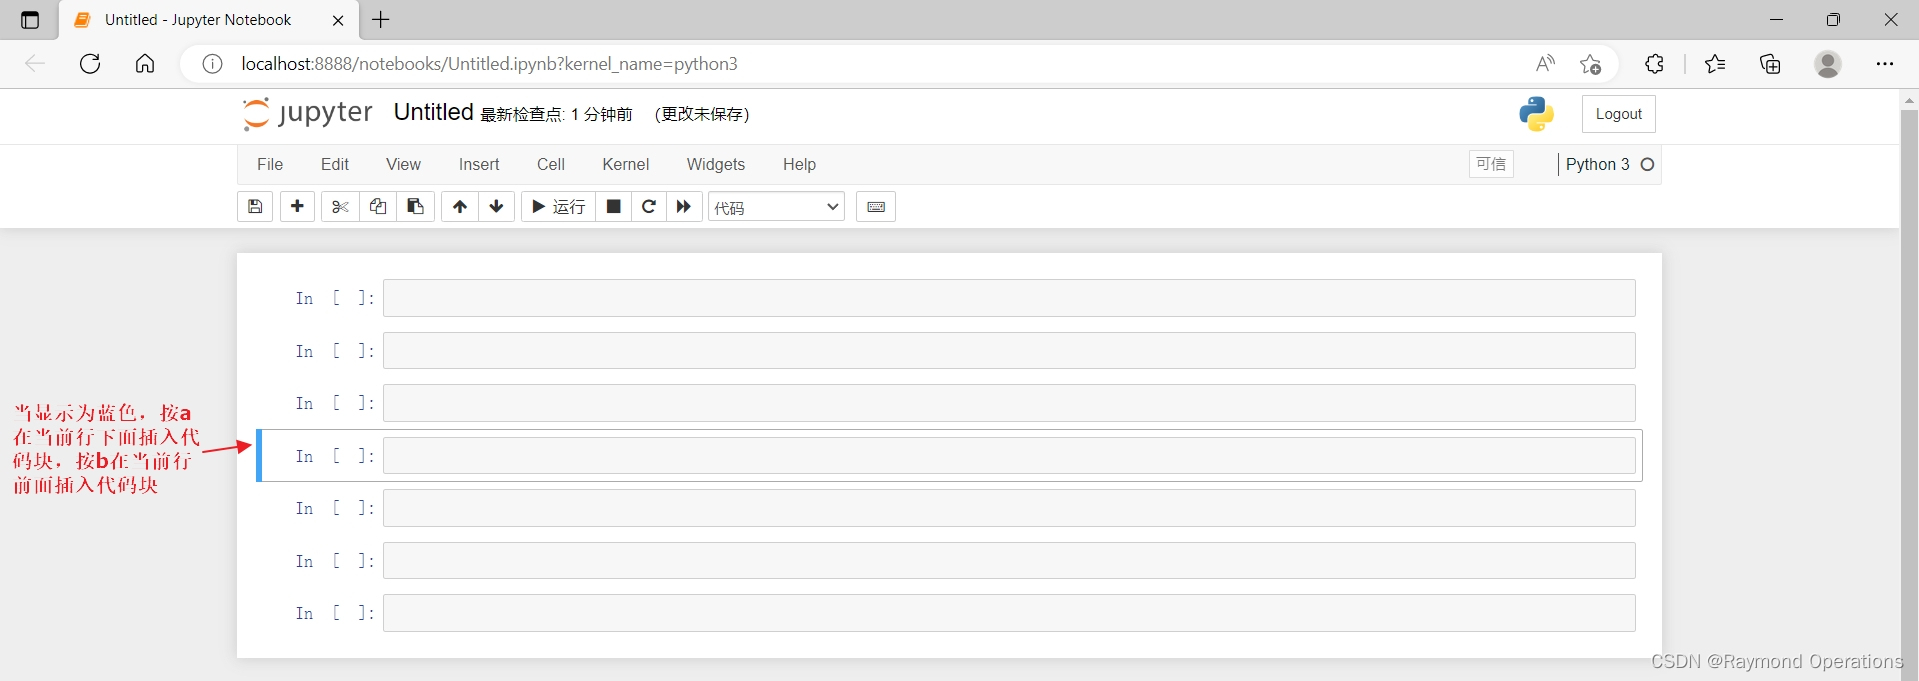Open the cell type dropdown showing 代码
The width and height of the screenshot is (1919, 681).
(776, 207)
